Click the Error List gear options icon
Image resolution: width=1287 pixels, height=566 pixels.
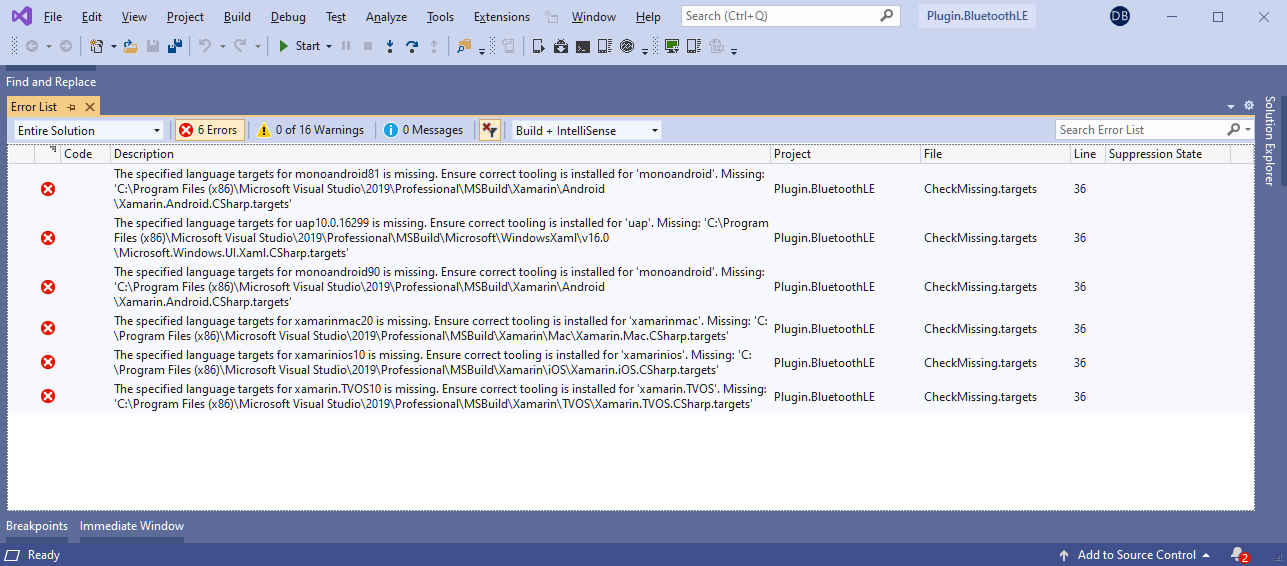pos(1249,106)
